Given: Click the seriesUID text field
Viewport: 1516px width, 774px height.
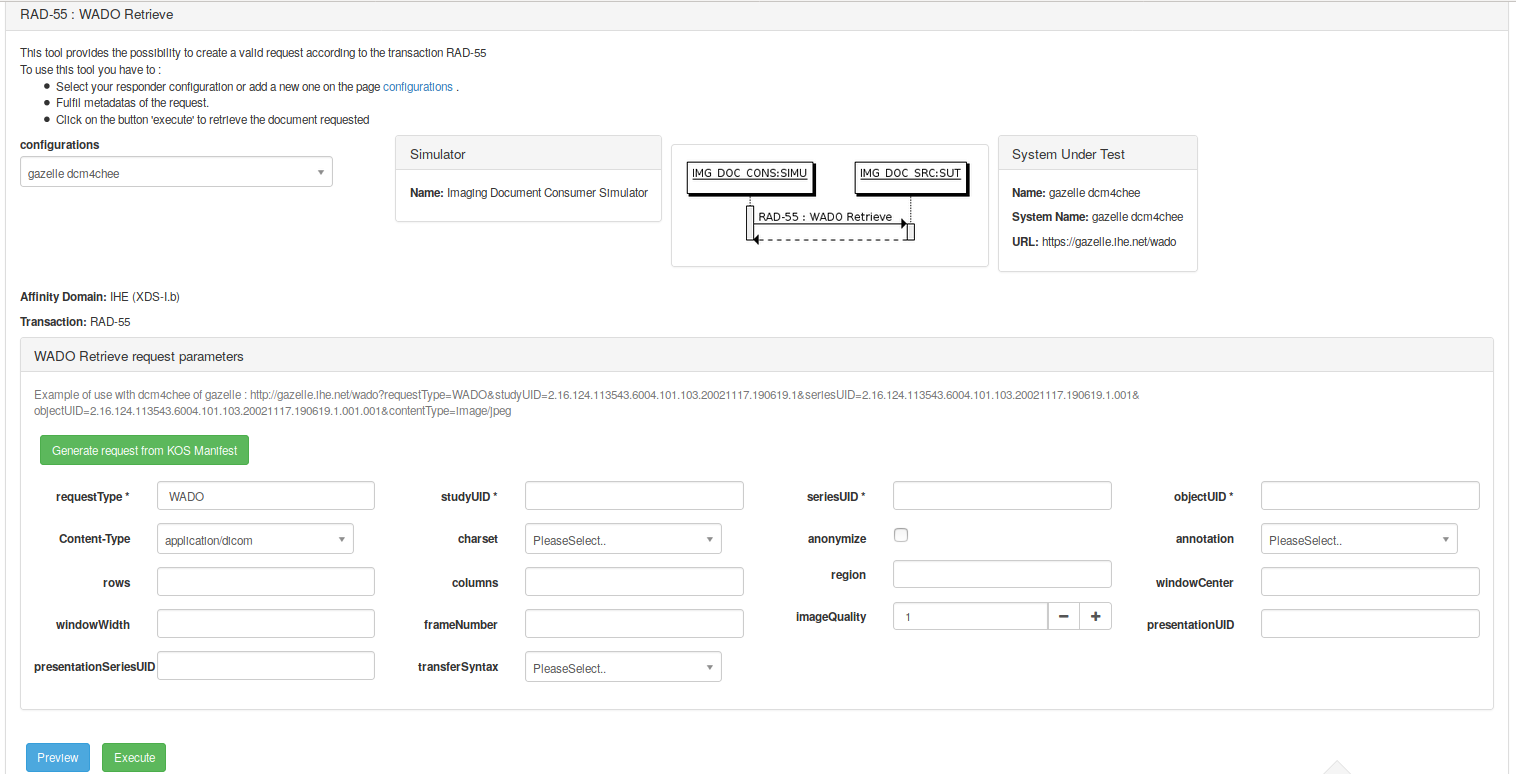Looking at the screenshot, I should pos(1002,496).
